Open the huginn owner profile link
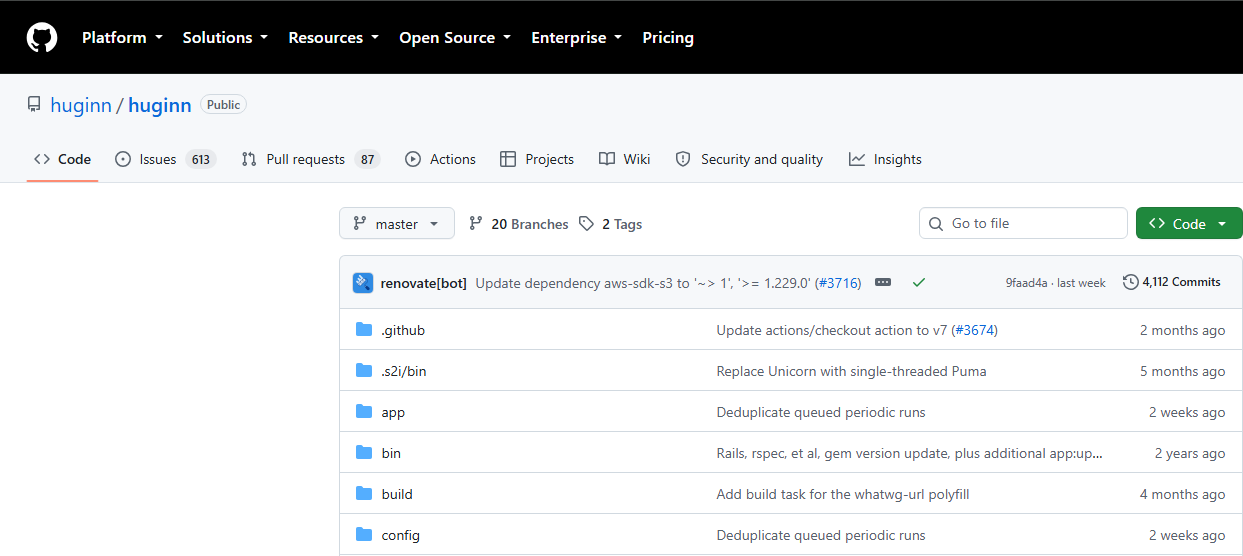 coord(81,105)
